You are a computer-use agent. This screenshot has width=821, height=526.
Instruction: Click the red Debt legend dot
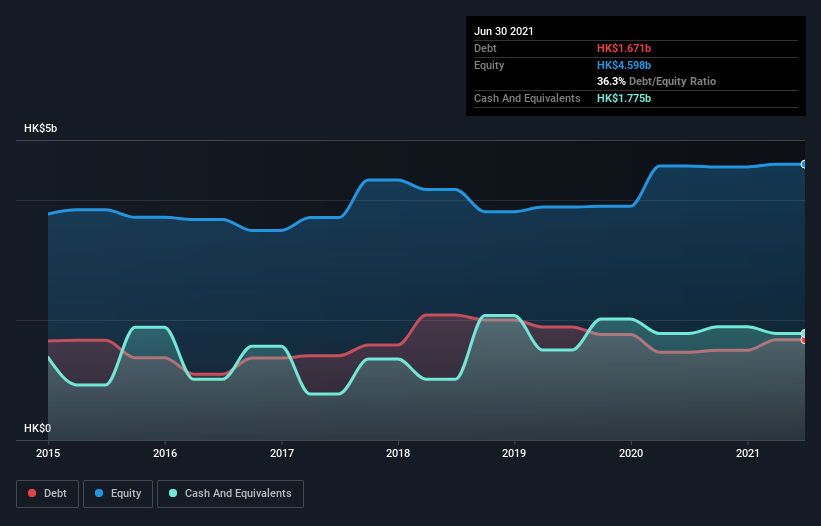coord(32,493)
